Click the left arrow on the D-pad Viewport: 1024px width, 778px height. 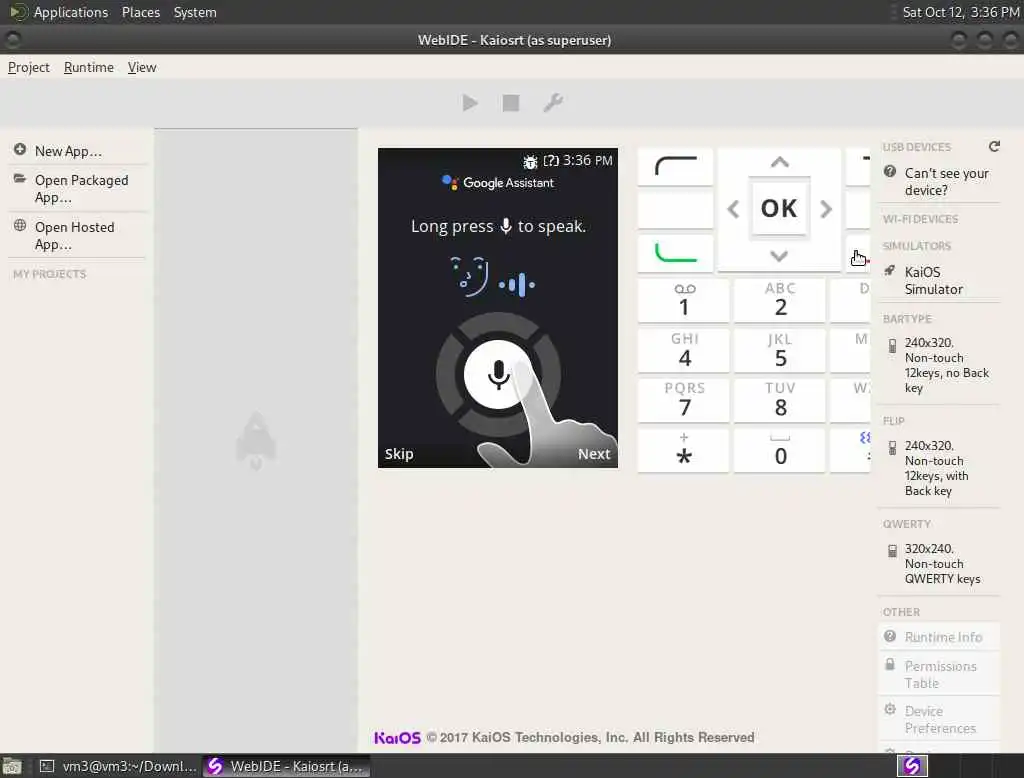click(733, 209)
